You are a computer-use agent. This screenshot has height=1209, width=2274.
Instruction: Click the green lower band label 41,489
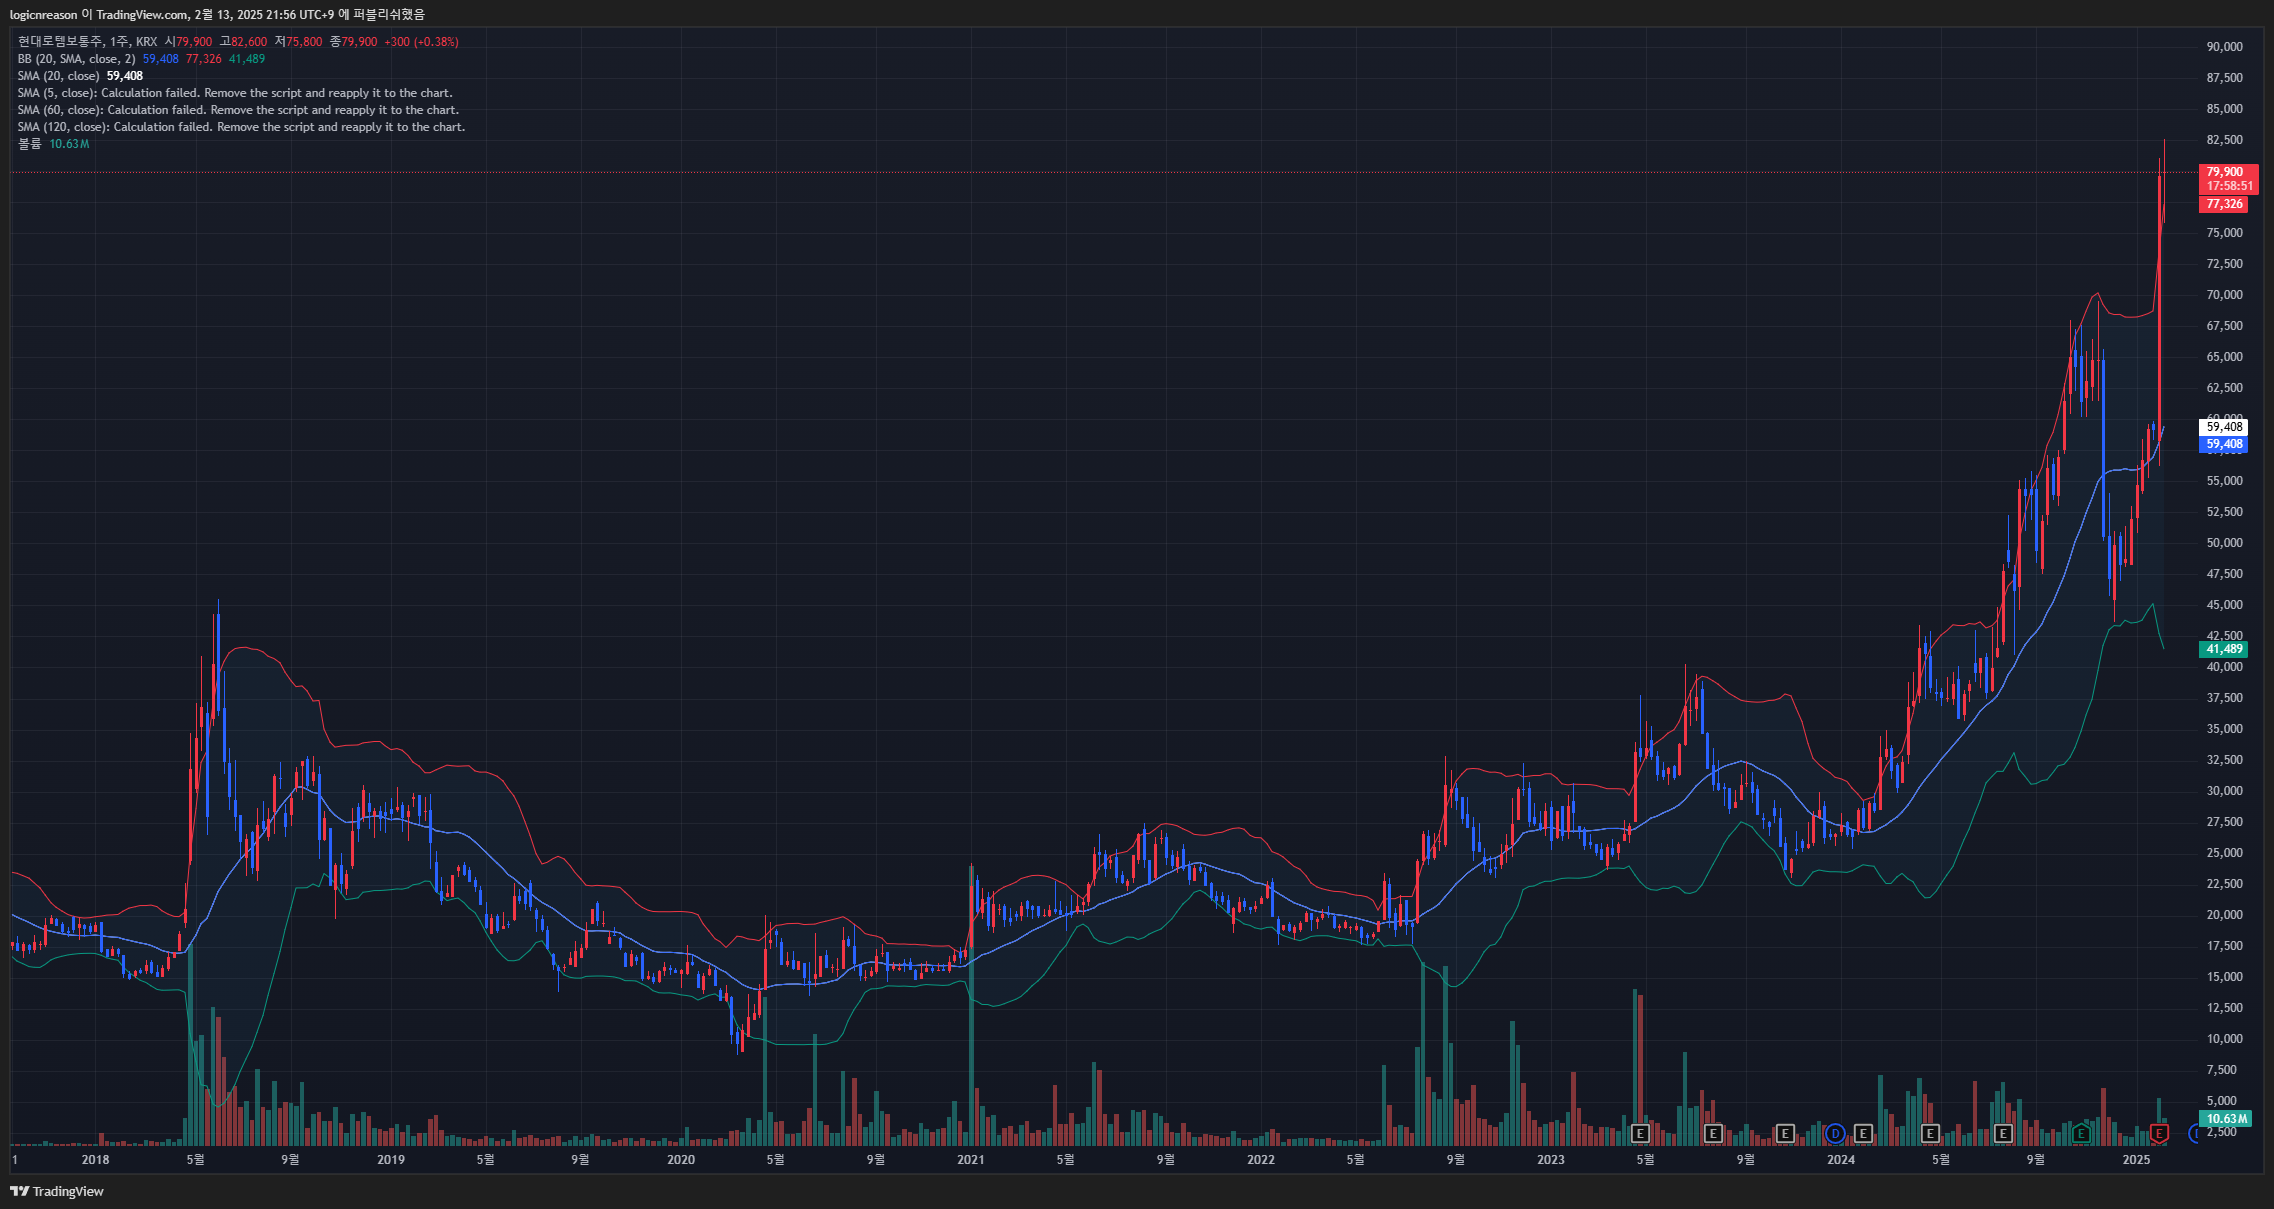[x=2224, y=649]
